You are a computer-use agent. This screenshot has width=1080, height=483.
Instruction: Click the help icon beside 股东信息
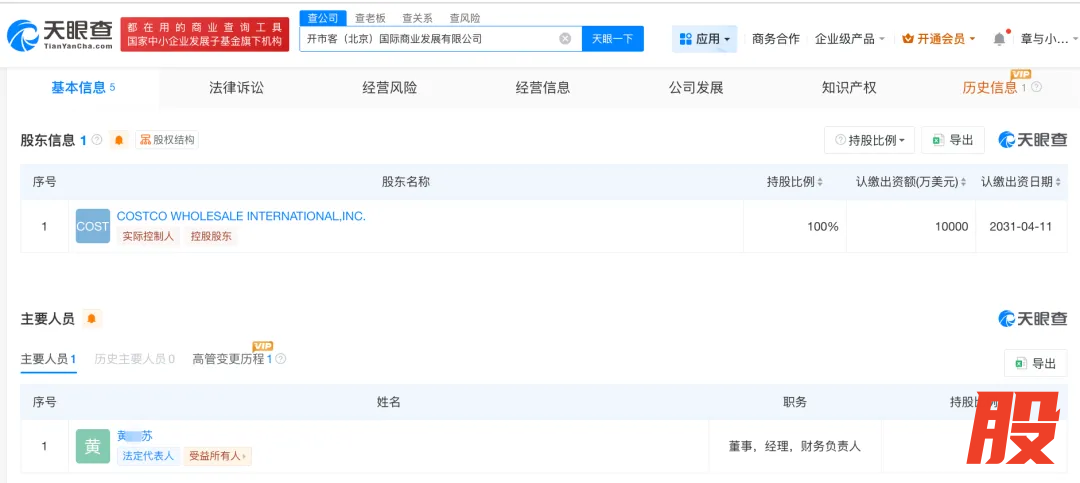[x=97, y=140]
